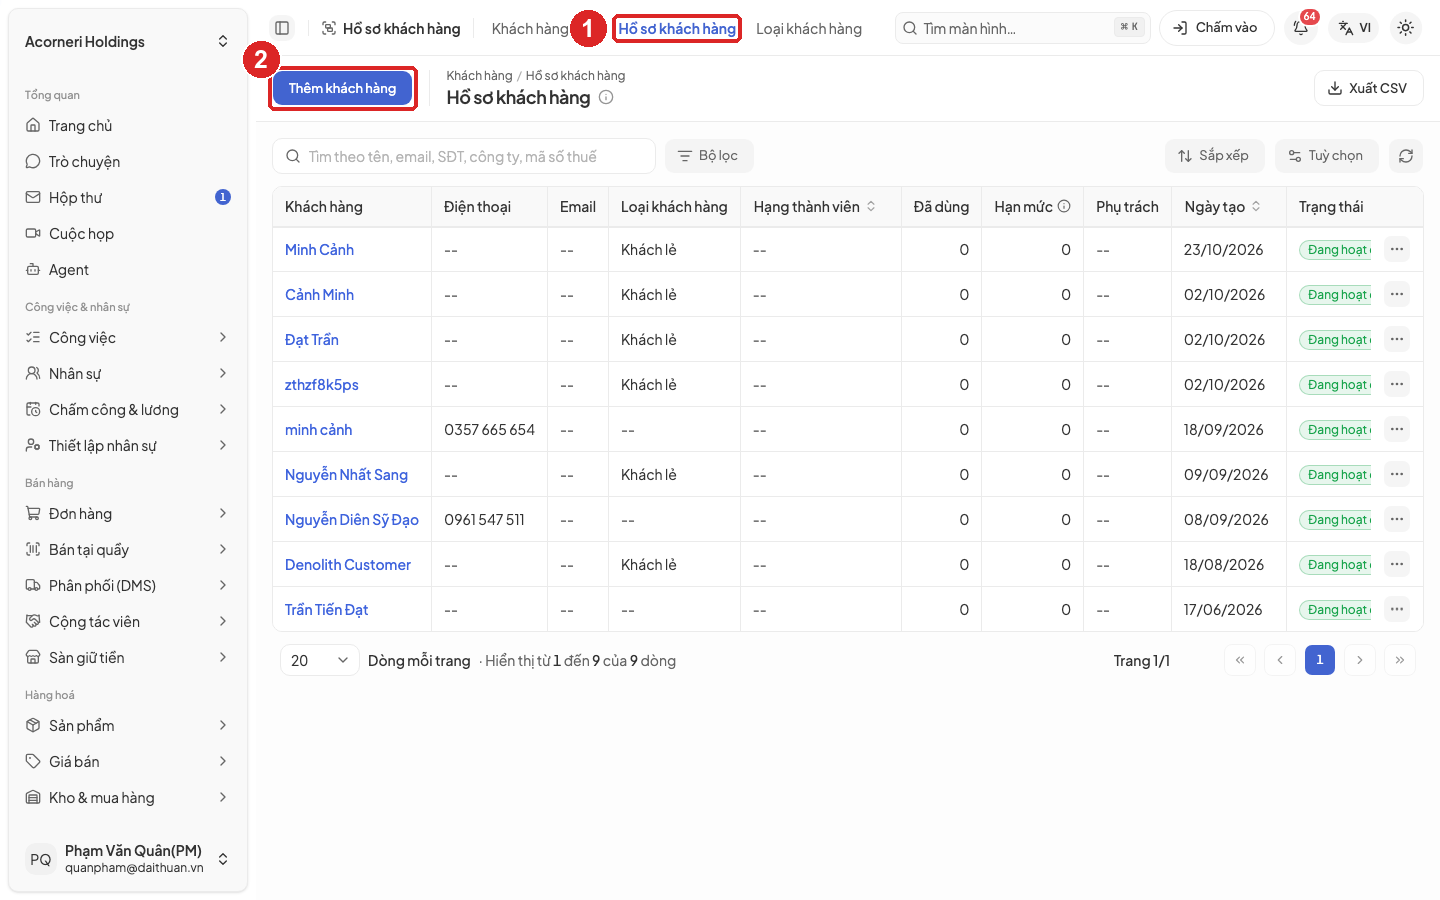This screenshot has width=1440, height=900.
Task: Open Trò chuyện in the sidebar
Action: 128,162
